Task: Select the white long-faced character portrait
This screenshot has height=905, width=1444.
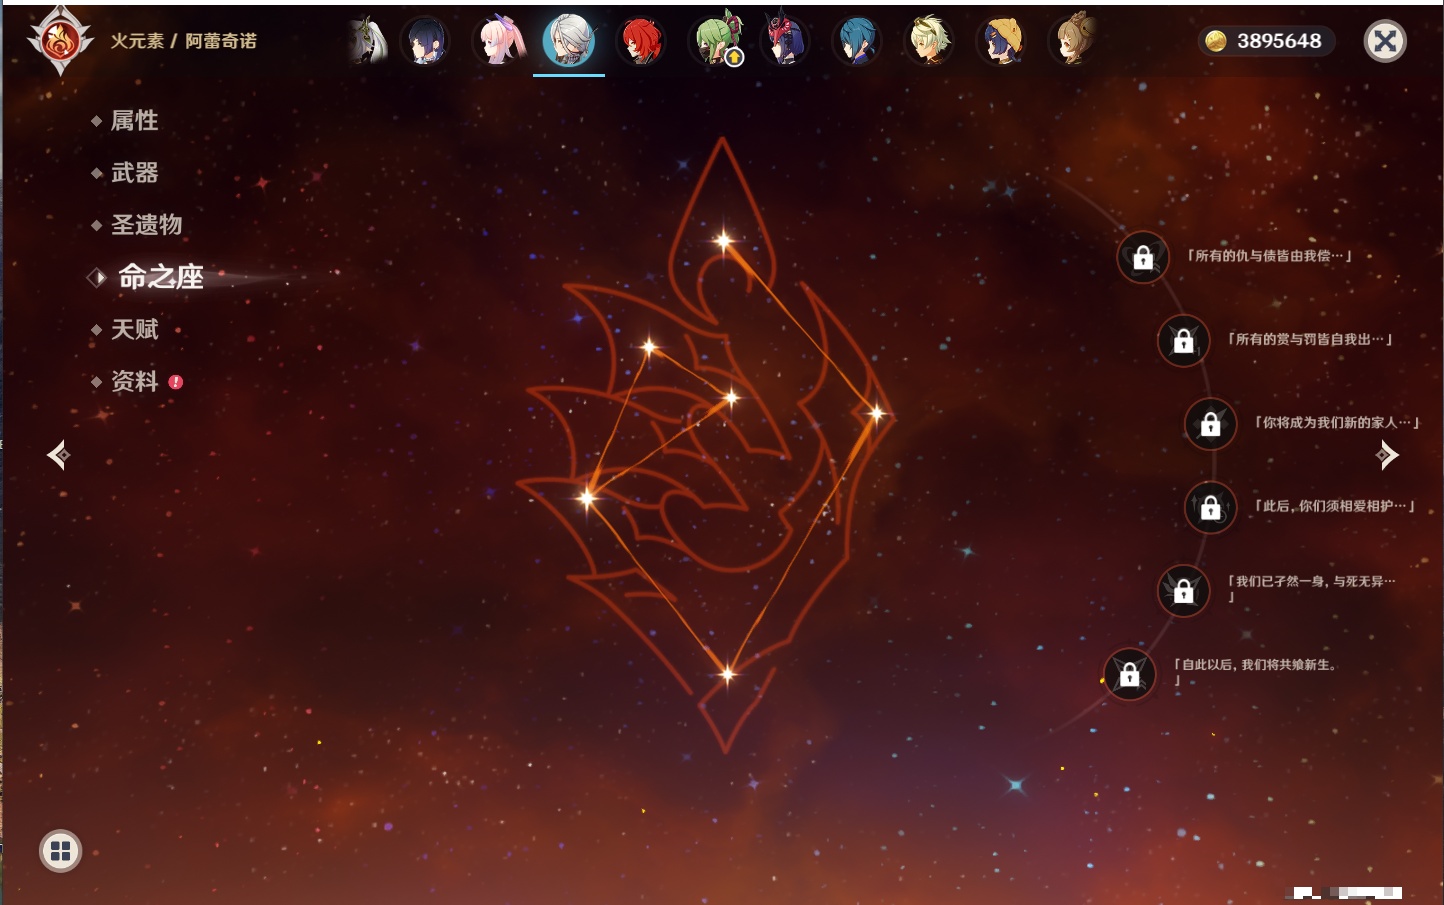Action: point(367,41)
